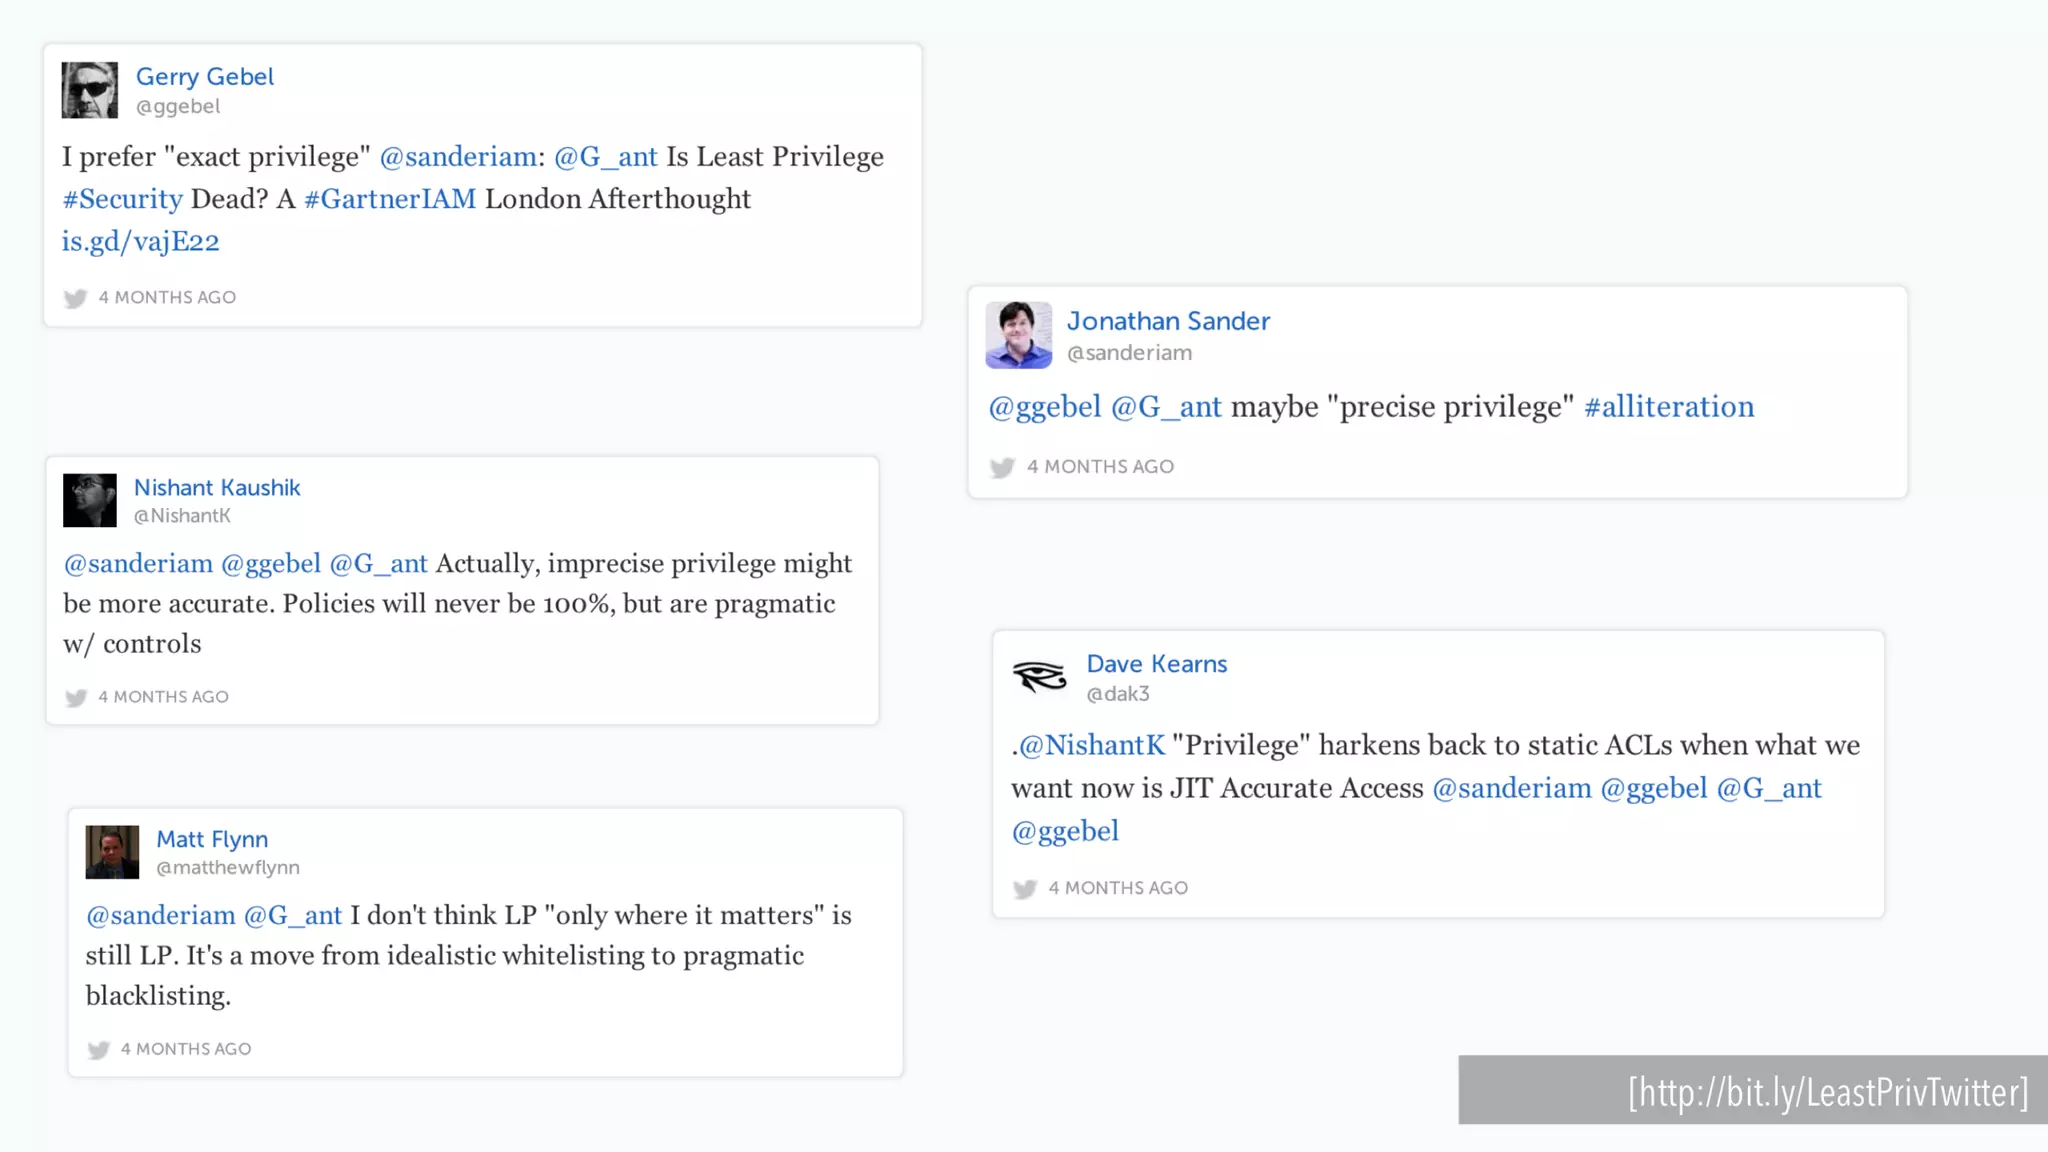Open the Jonathan Sander profile name link
The height and width of the screenshot is (1152, 2048).
(1168, 321)
